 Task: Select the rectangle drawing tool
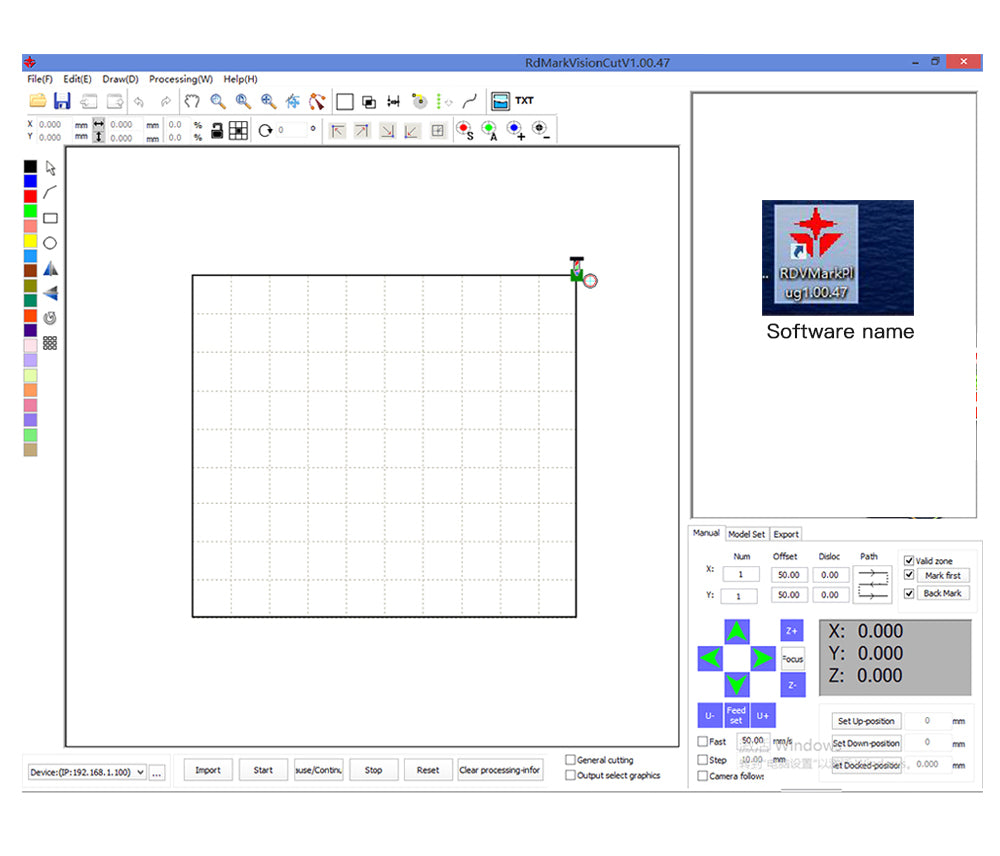coord(50,218)
